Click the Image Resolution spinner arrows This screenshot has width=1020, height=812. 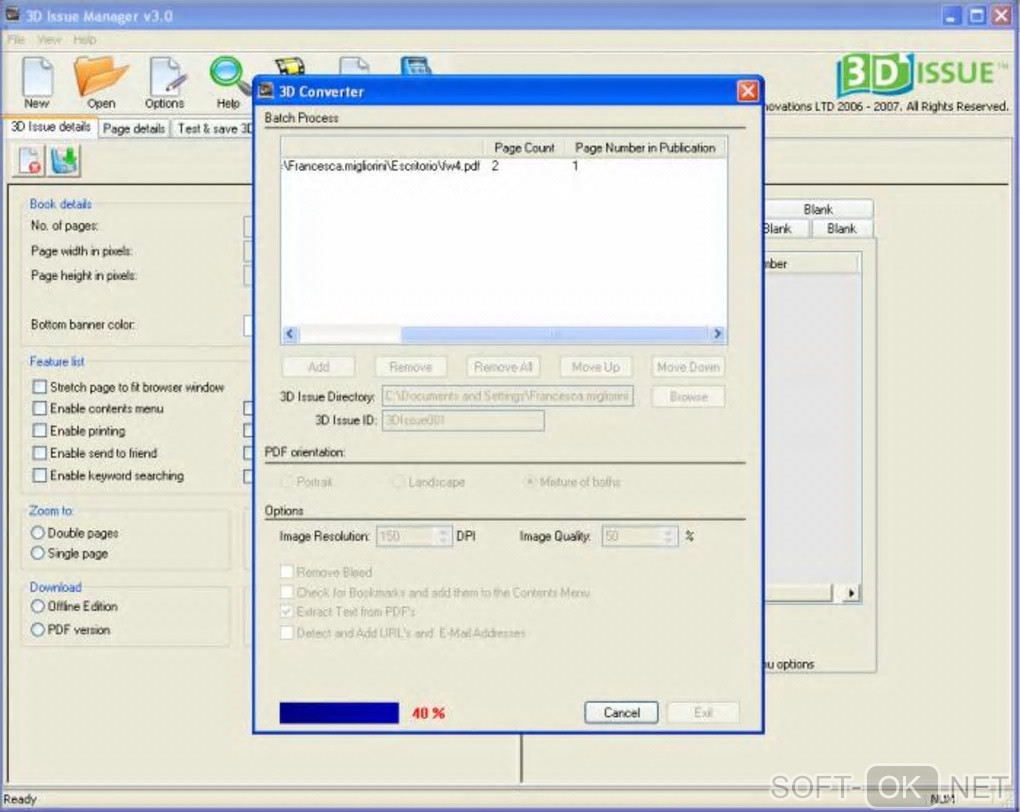tap(443, 536)
